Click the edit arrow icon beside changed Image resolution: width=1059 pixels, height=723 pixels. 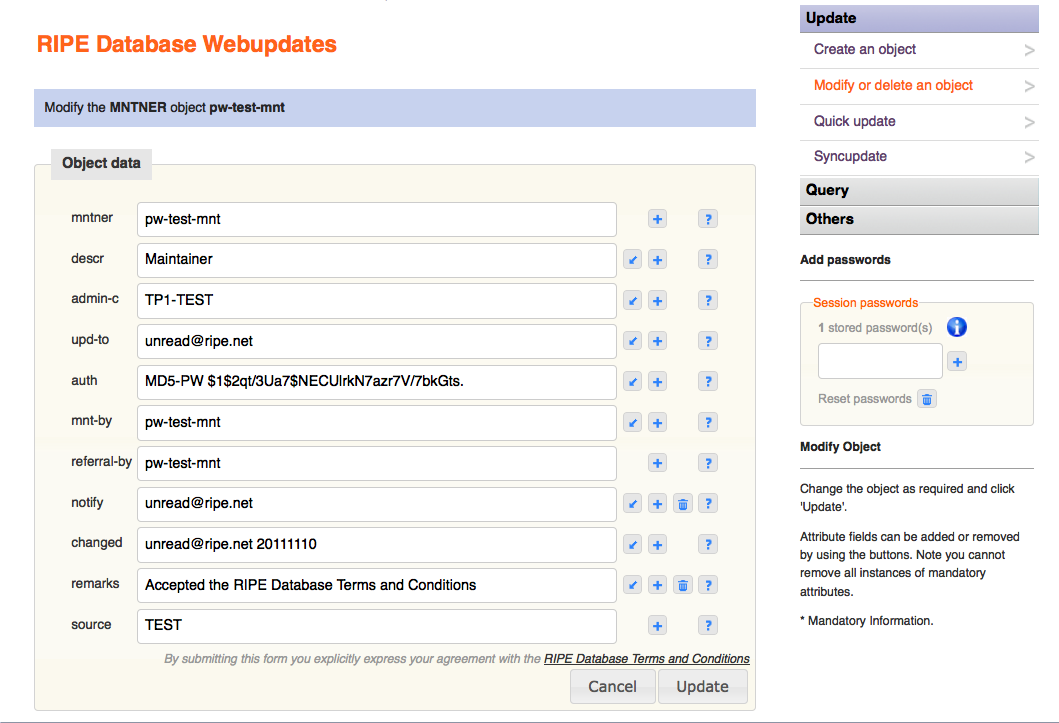click(632, 544)
